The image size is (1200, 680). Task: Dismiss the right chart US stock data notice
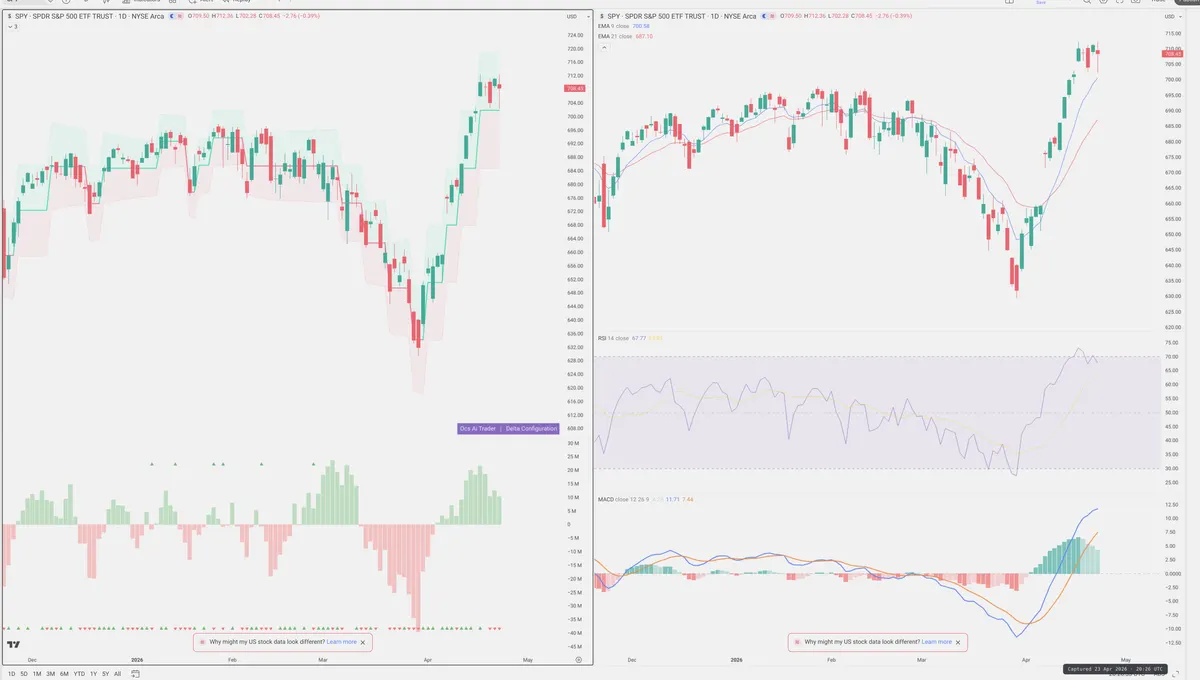pyautogui.click(x=959, y=642)
